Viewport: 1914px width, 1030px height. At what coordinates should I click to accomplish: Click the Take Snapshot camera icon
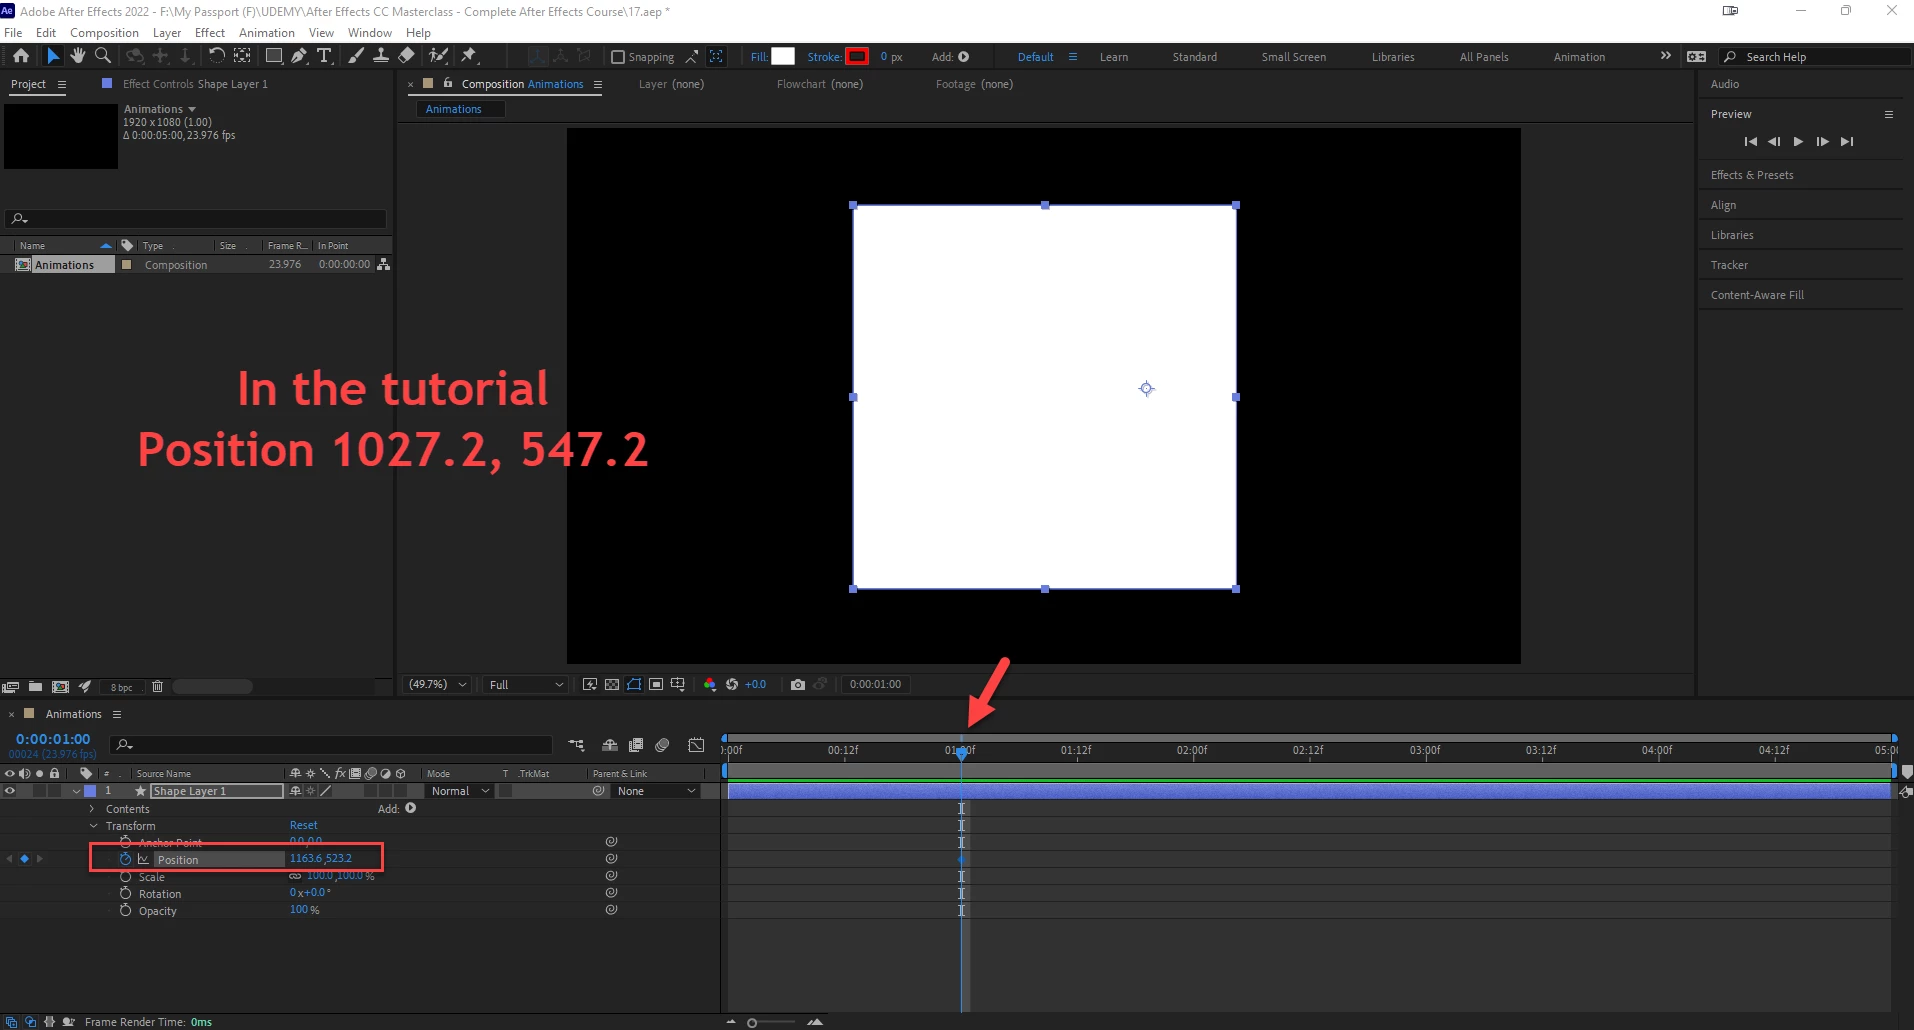798,685
